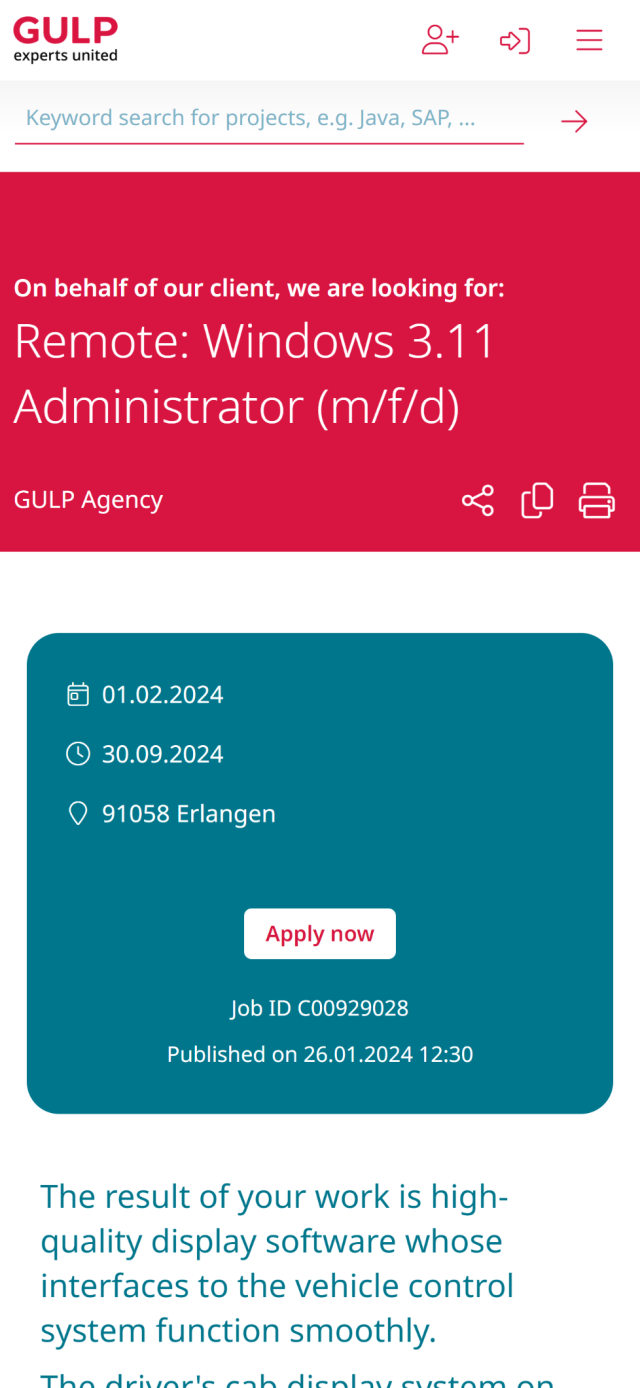Select the login sign-in icon
Image resolution: width=640 pixels, height=1388 pixels.
[x=515, y=40]
